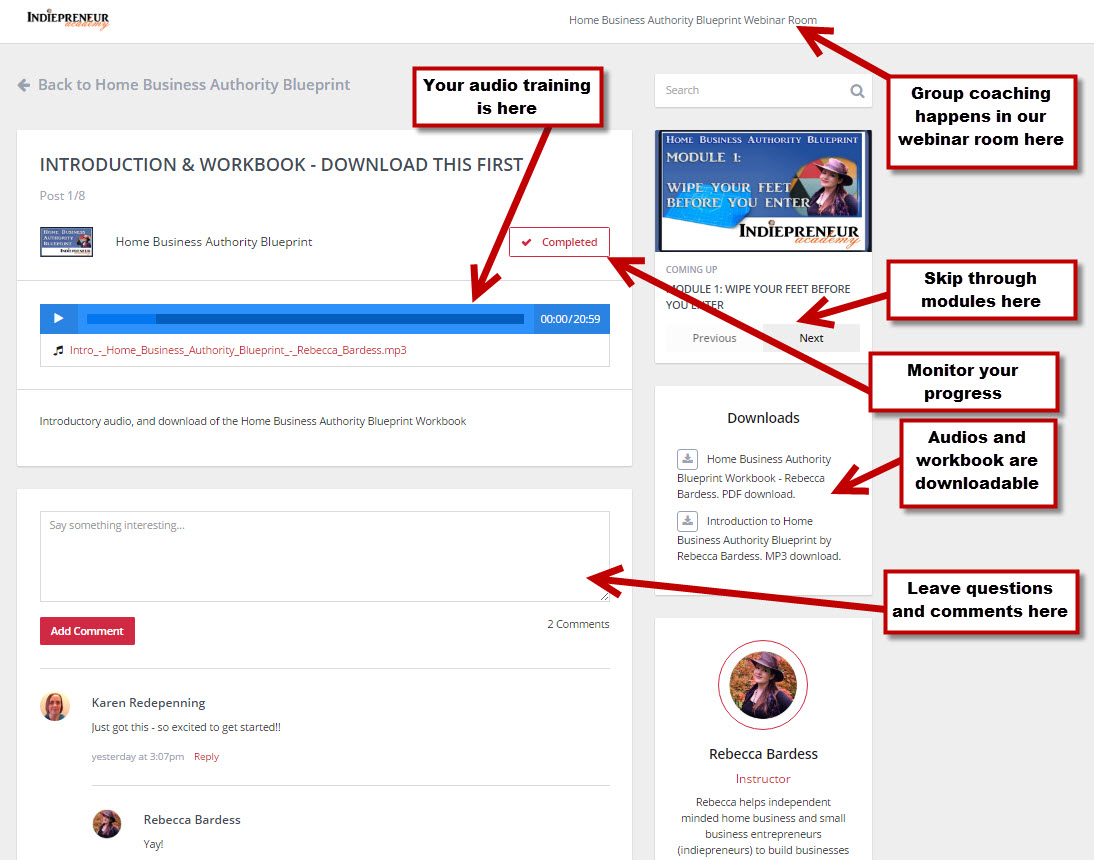Open the Intro Home Business Authority Blueprint mp3 link
Image resolution: width=1094 pixels, height=860 pixels.
pyautogui.click(x=238, y=350)
